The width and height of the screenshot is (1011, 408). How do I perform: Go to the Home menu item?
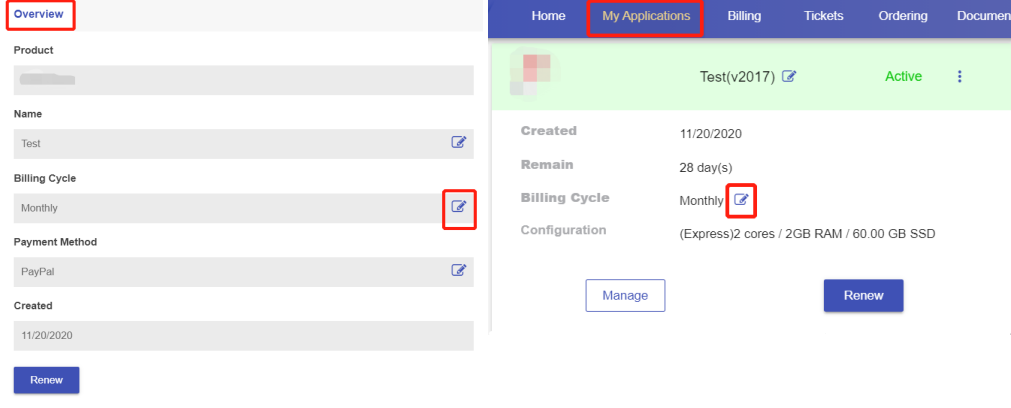pos(548,16)
